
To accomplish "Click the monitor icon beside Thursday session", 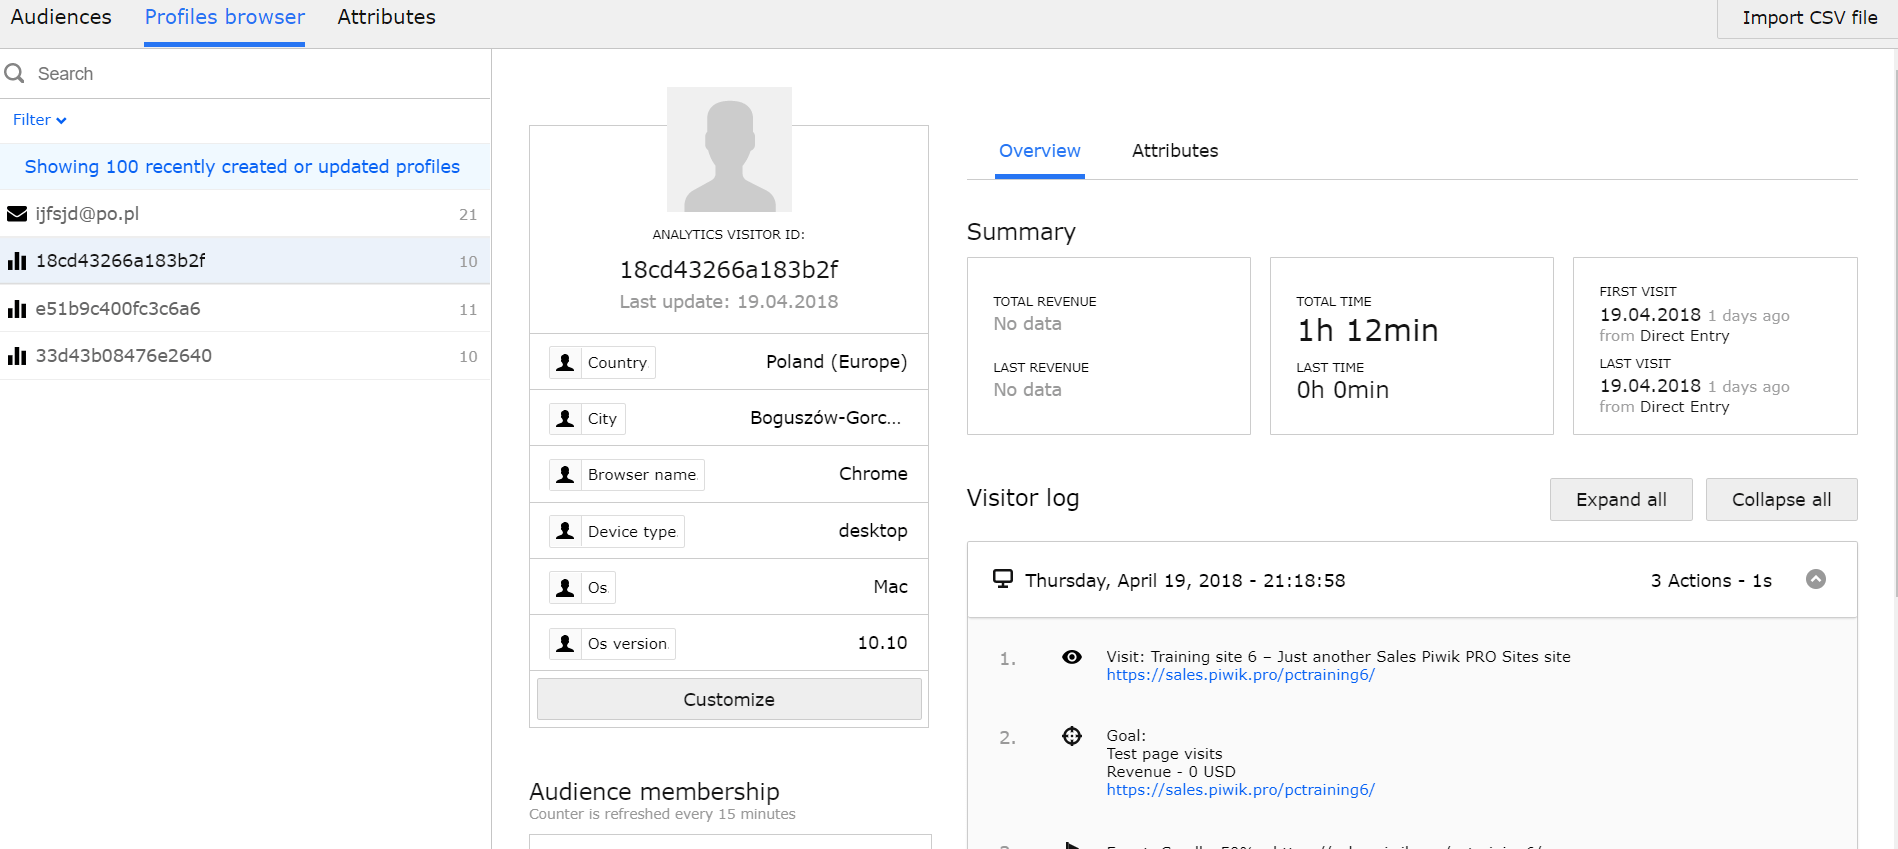I will tap(1002, 580).
